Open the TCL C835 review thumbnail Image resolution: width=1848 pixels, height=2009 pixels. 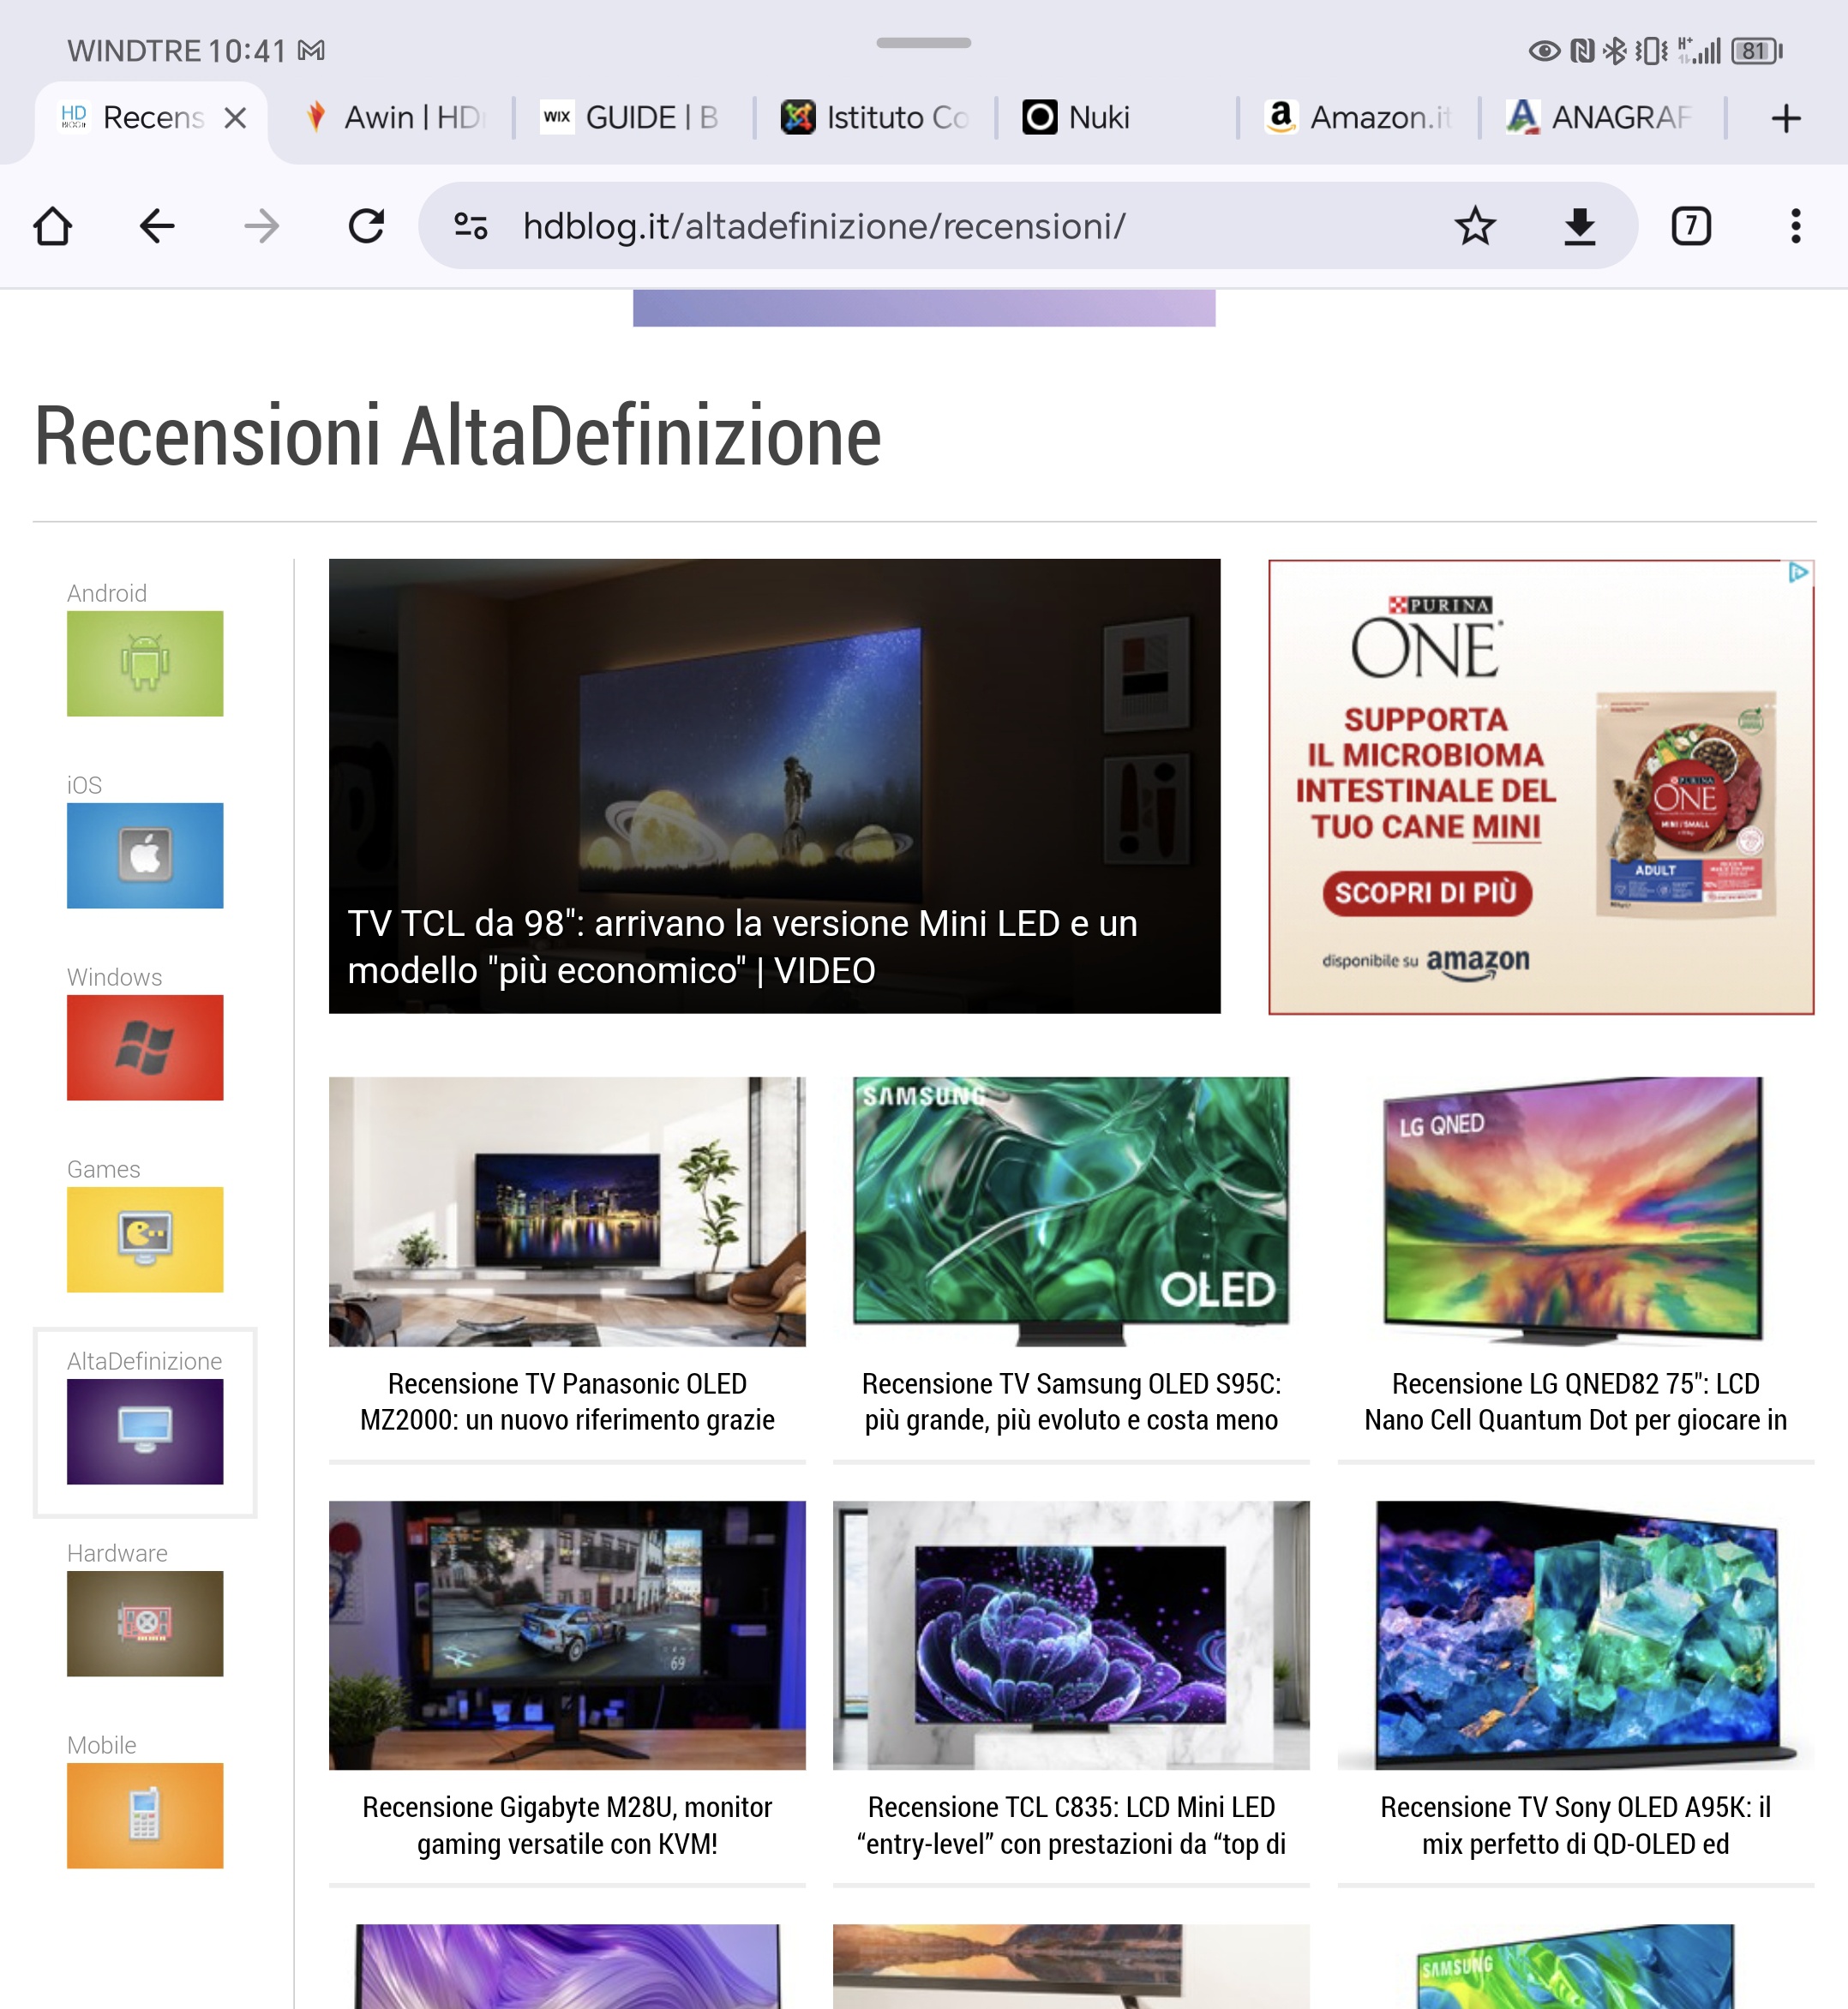1071,1636
